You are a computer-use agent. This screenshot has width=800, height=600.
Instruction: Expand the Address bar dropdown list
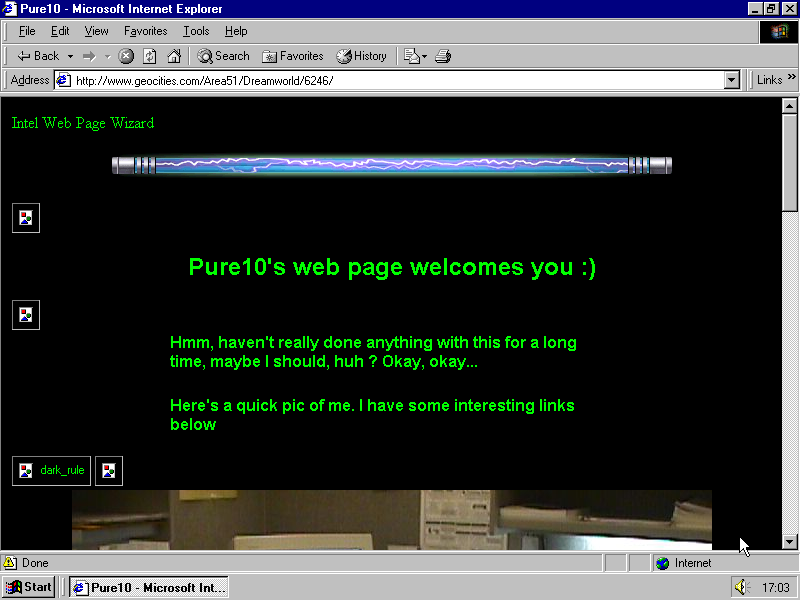point(731,80)
